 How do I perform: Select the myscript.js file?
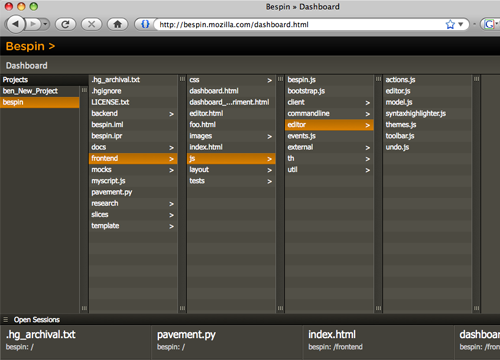point(133,181)
